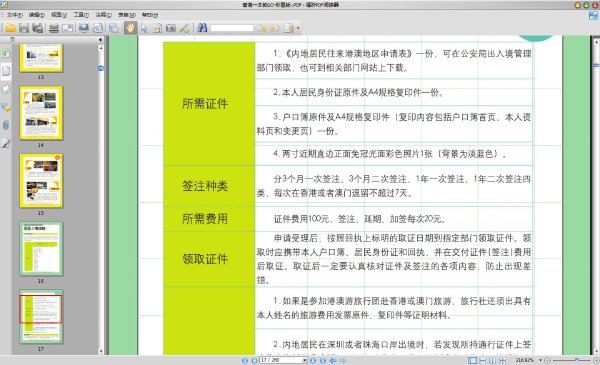Print the document with the printer icon
This screenshot has width=600, height=365.
pos(54,28)
